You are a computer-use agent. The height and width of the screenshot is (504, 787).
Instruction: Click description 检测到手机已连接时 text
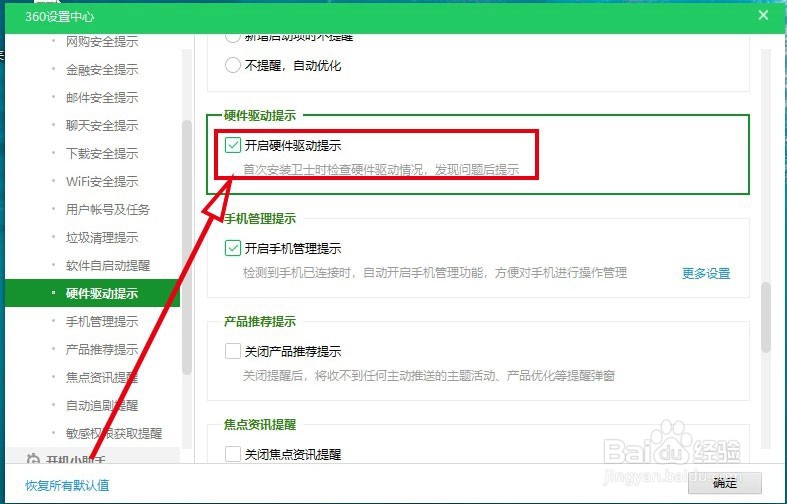(x=435, y=273)
